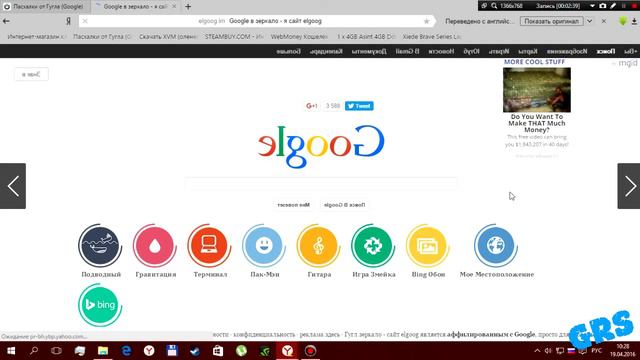Go to next slide with right arrow
Image resolution: width=640 pixels, height=360 pixels.
[x=629, y=186]
